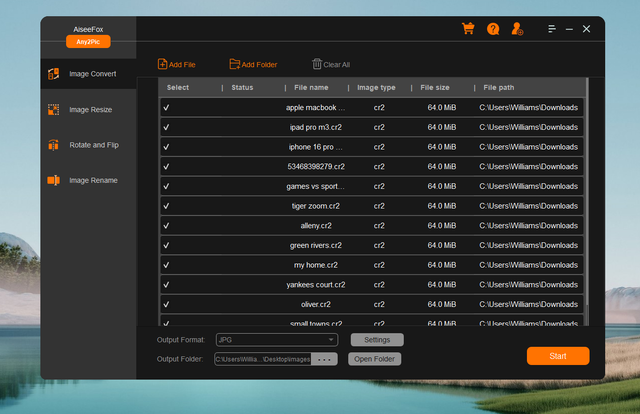Click the Output Folder path field

pos(263,359)
